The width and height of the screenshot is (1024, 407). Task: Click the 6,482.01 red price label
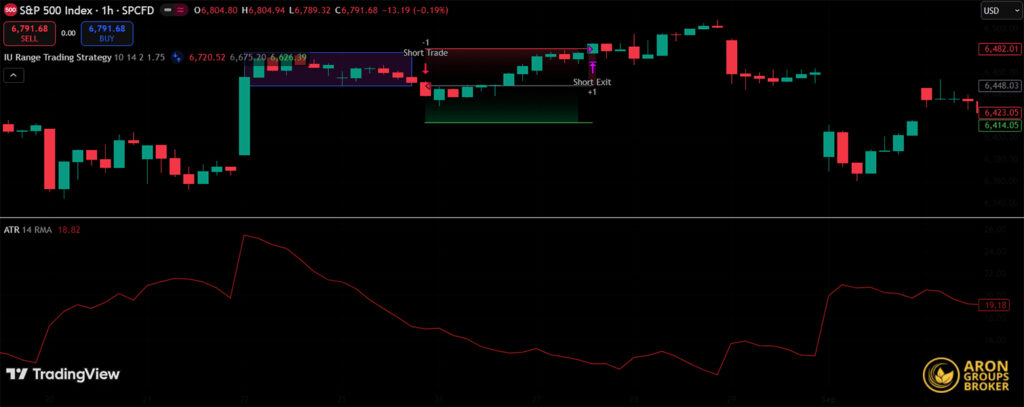tap(1000, 48)
